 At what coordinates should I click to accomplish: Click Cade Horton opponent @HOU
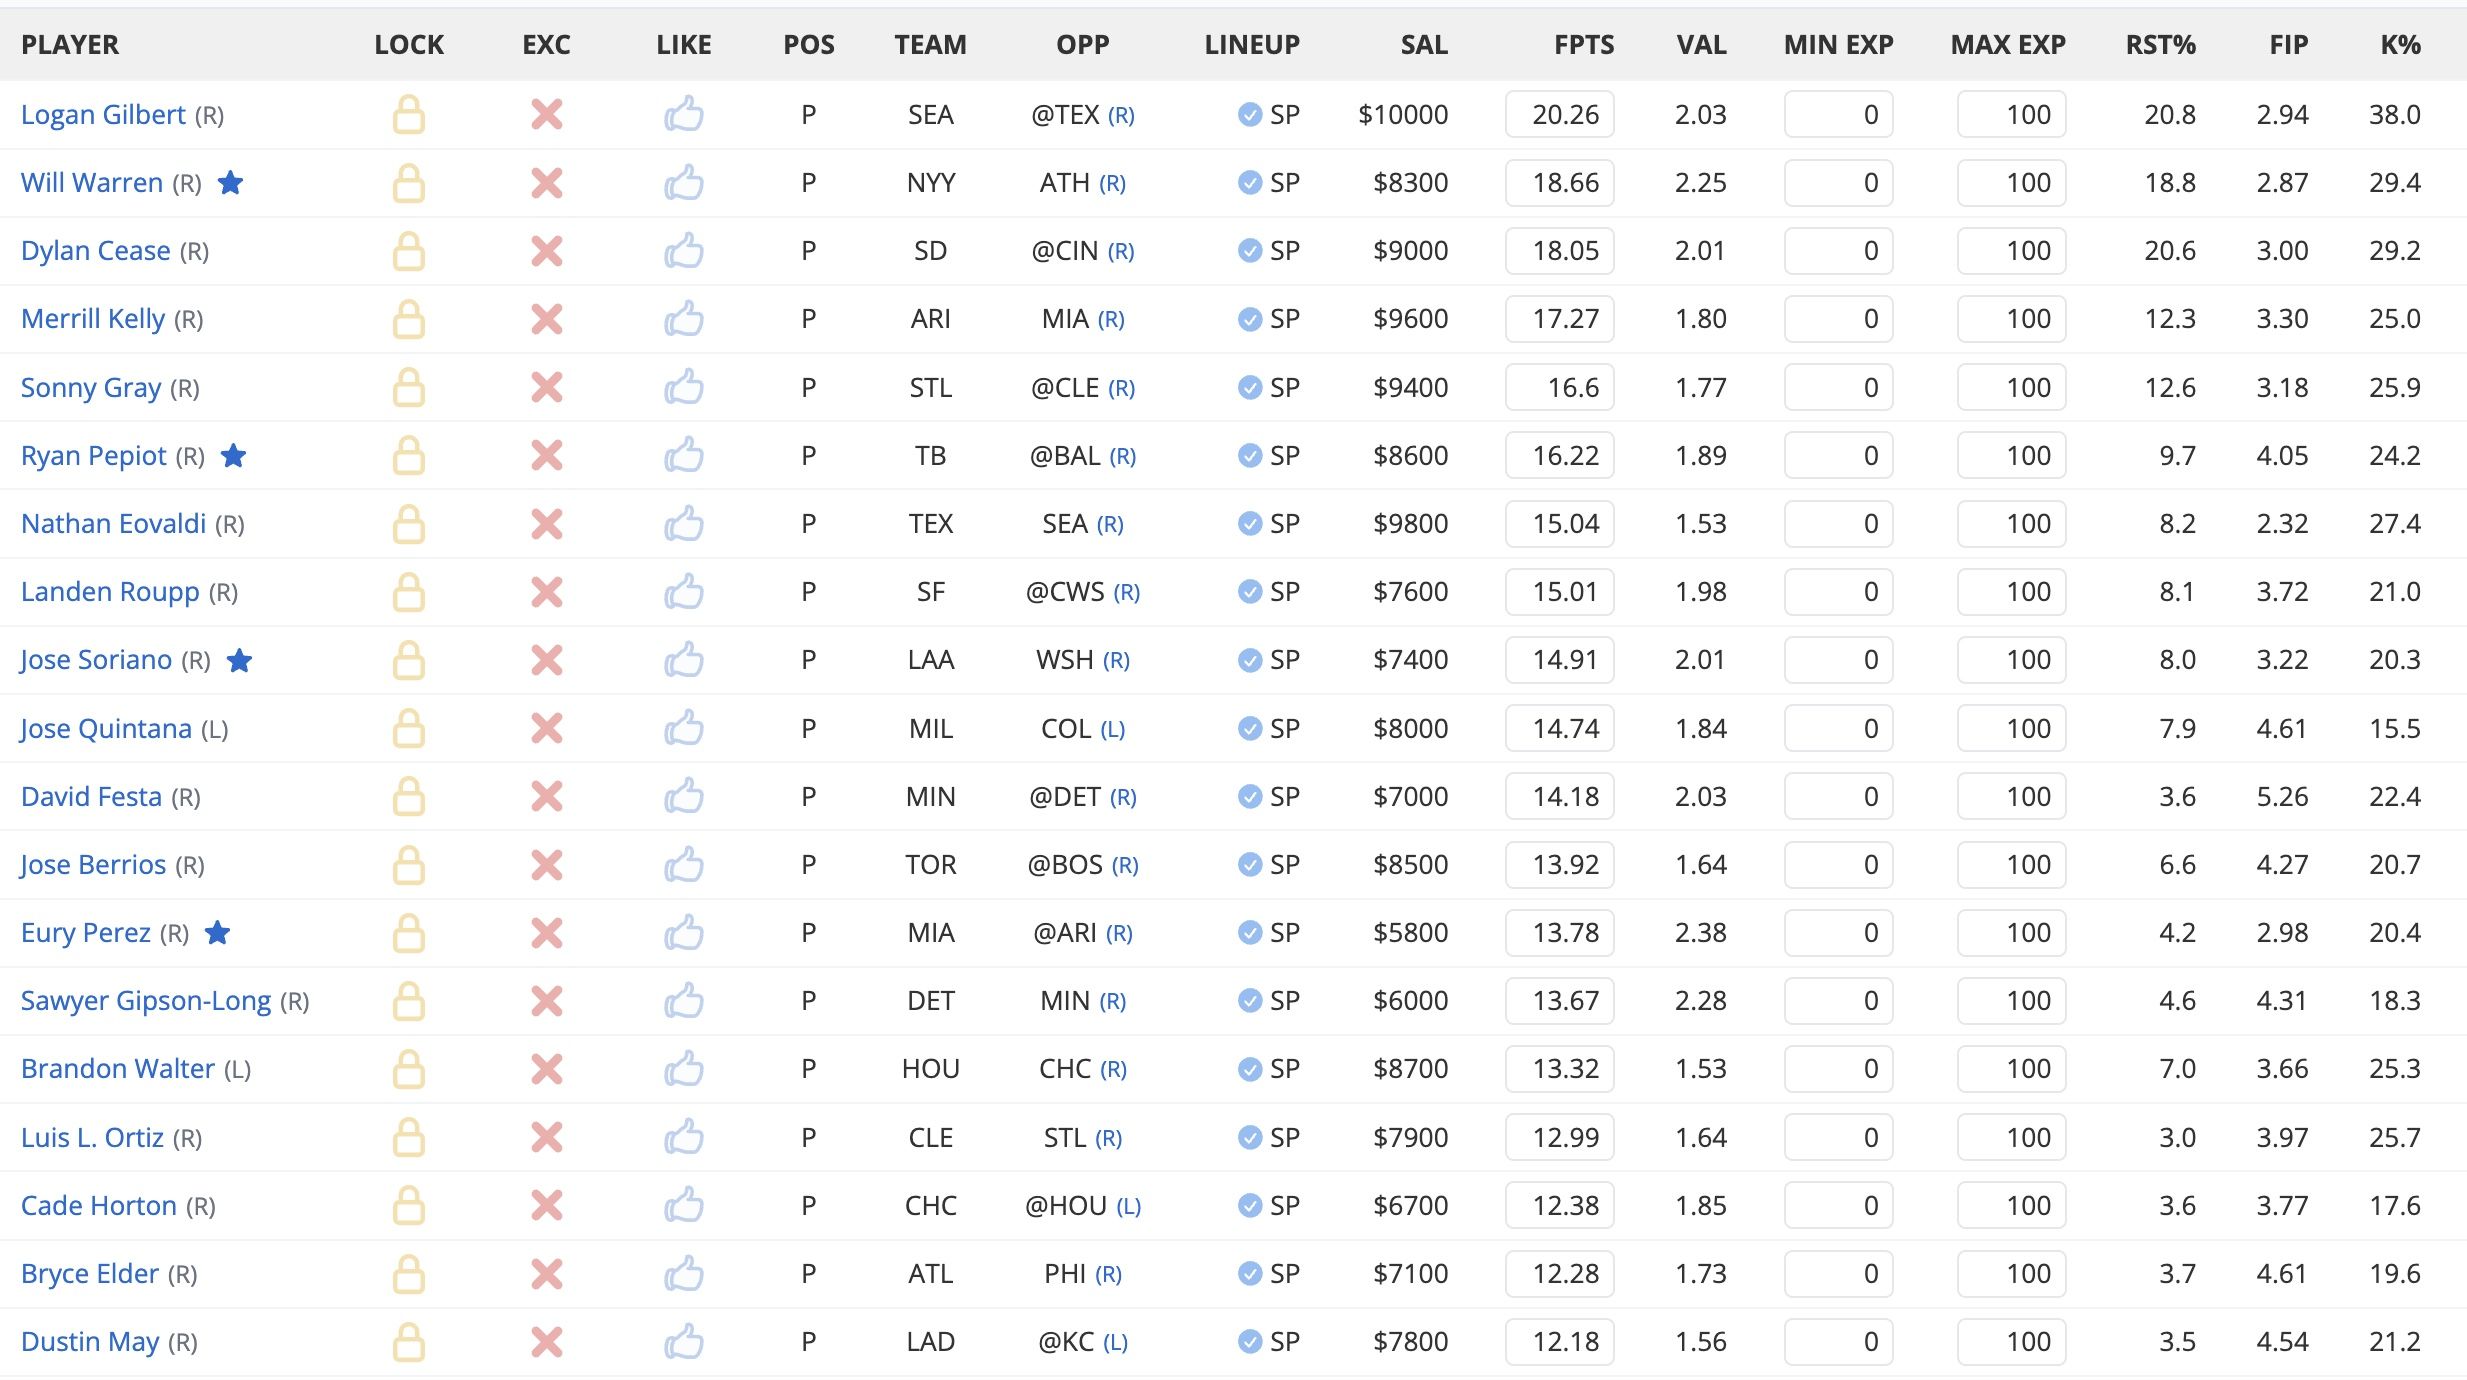[1065, 1206]
